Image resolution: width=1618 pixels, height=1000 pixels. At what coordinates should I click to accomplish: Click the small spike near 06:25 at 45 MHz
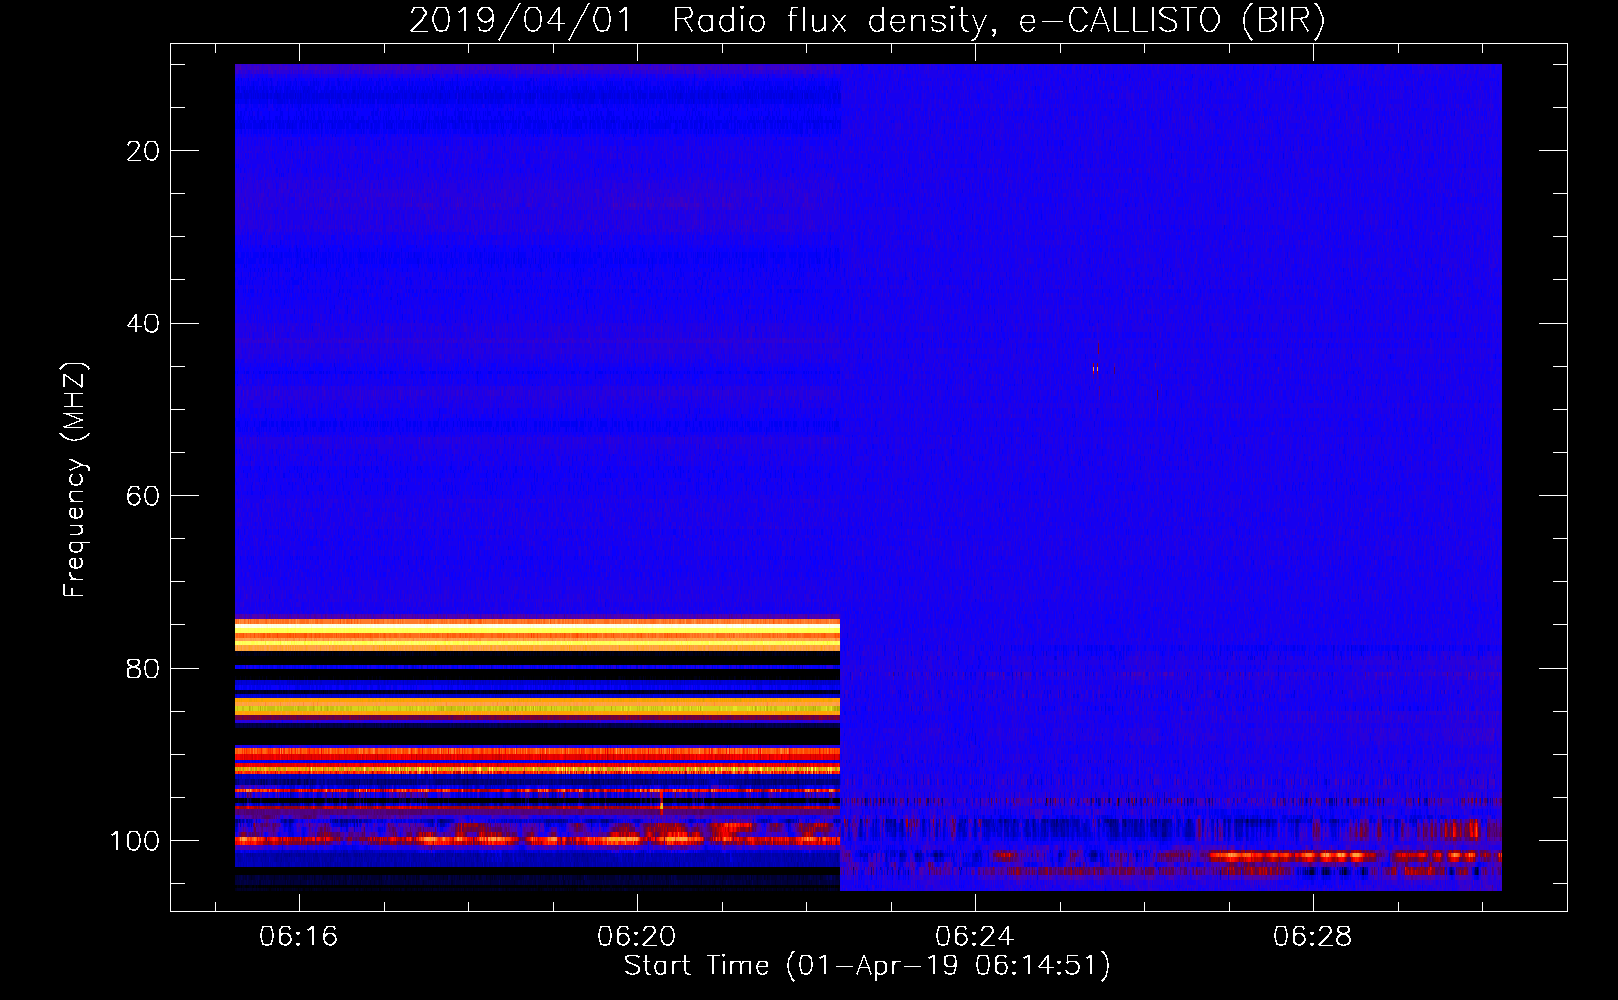1096,368
